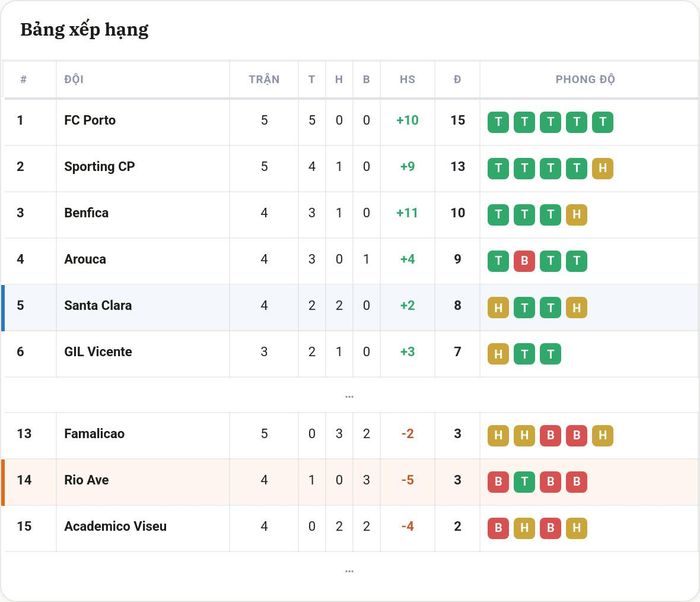Screen dimensions: 700x602
Task: Expand hidden rows below Academico Viseu
Action: click(349, 571)
